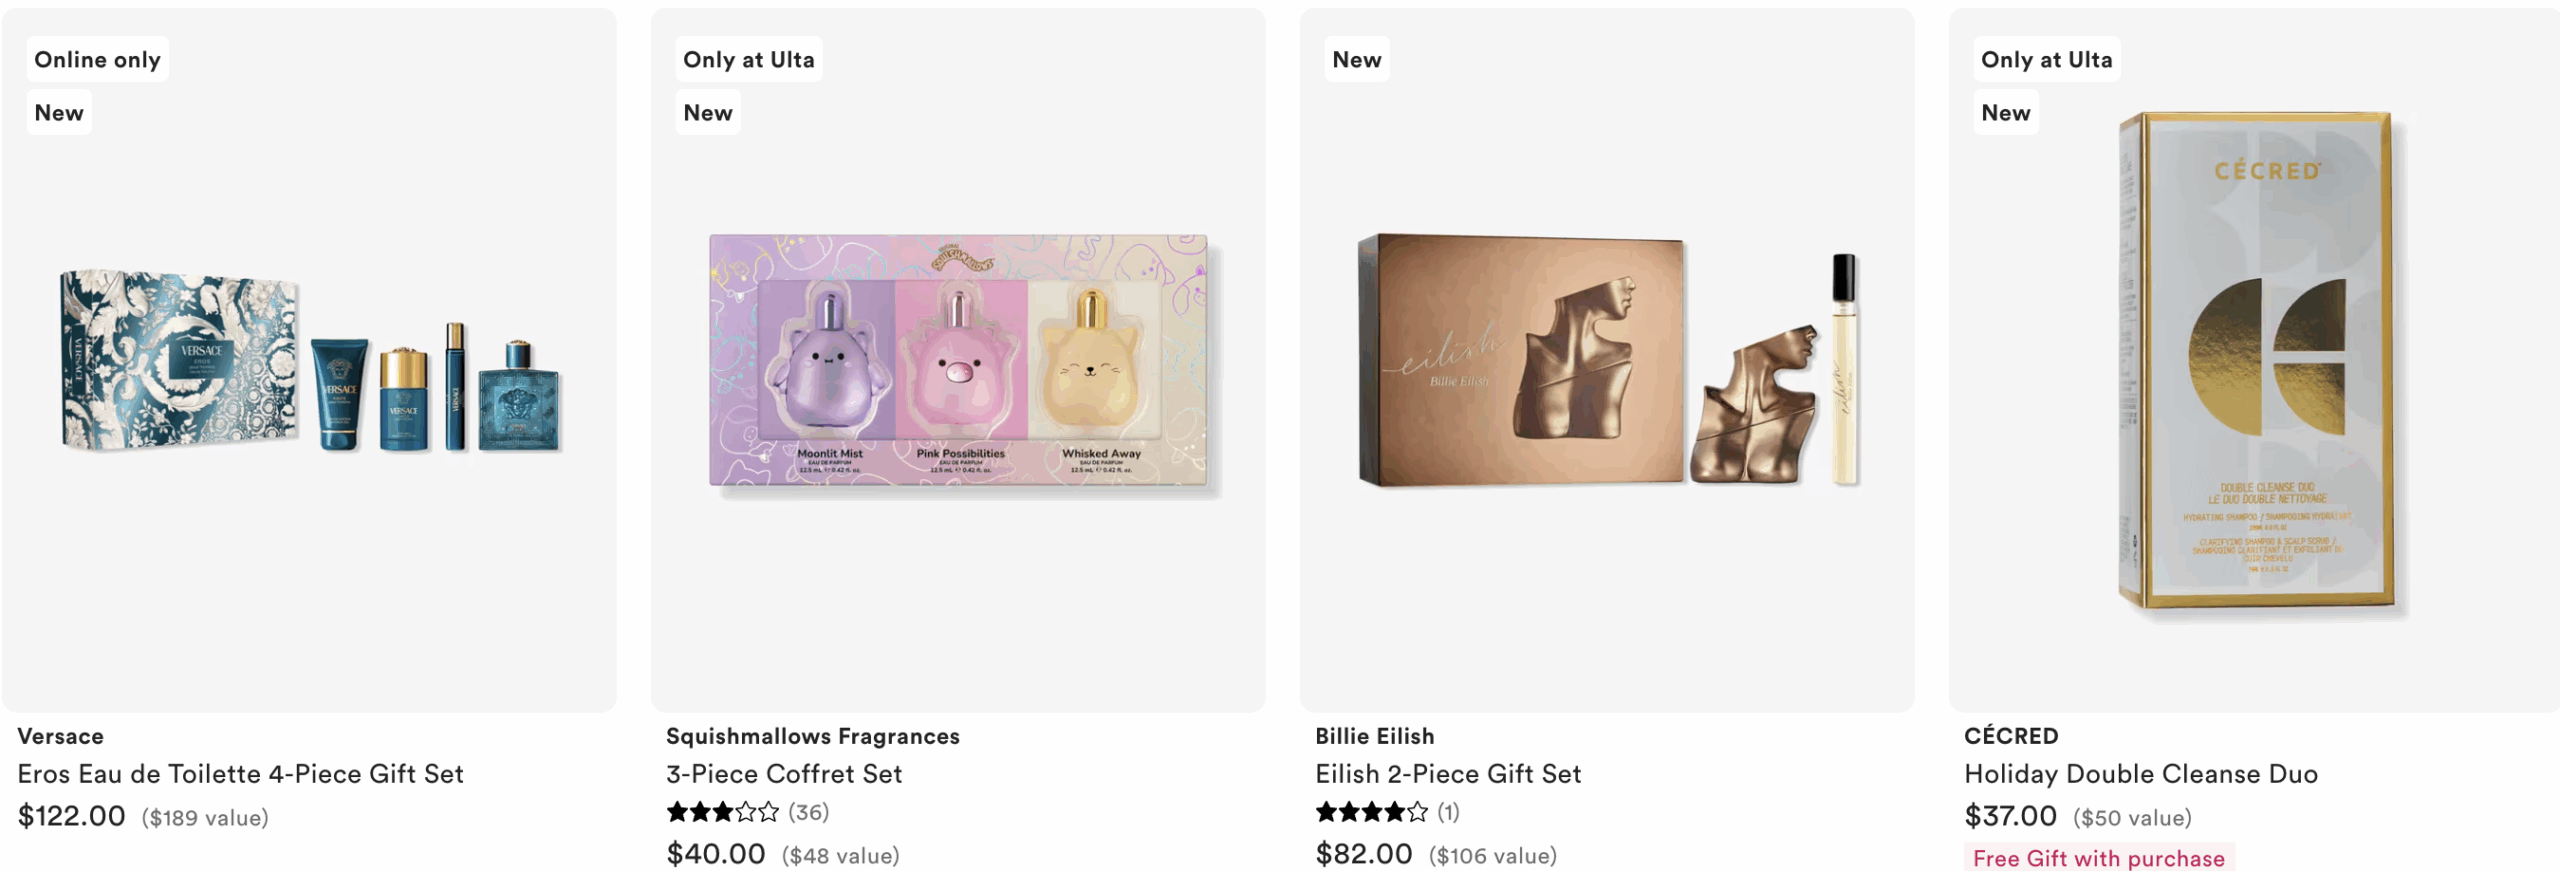The width and height of the screenshot is (2560, 871).
Task: Click the Versace brand name
Action: point(61,736)
